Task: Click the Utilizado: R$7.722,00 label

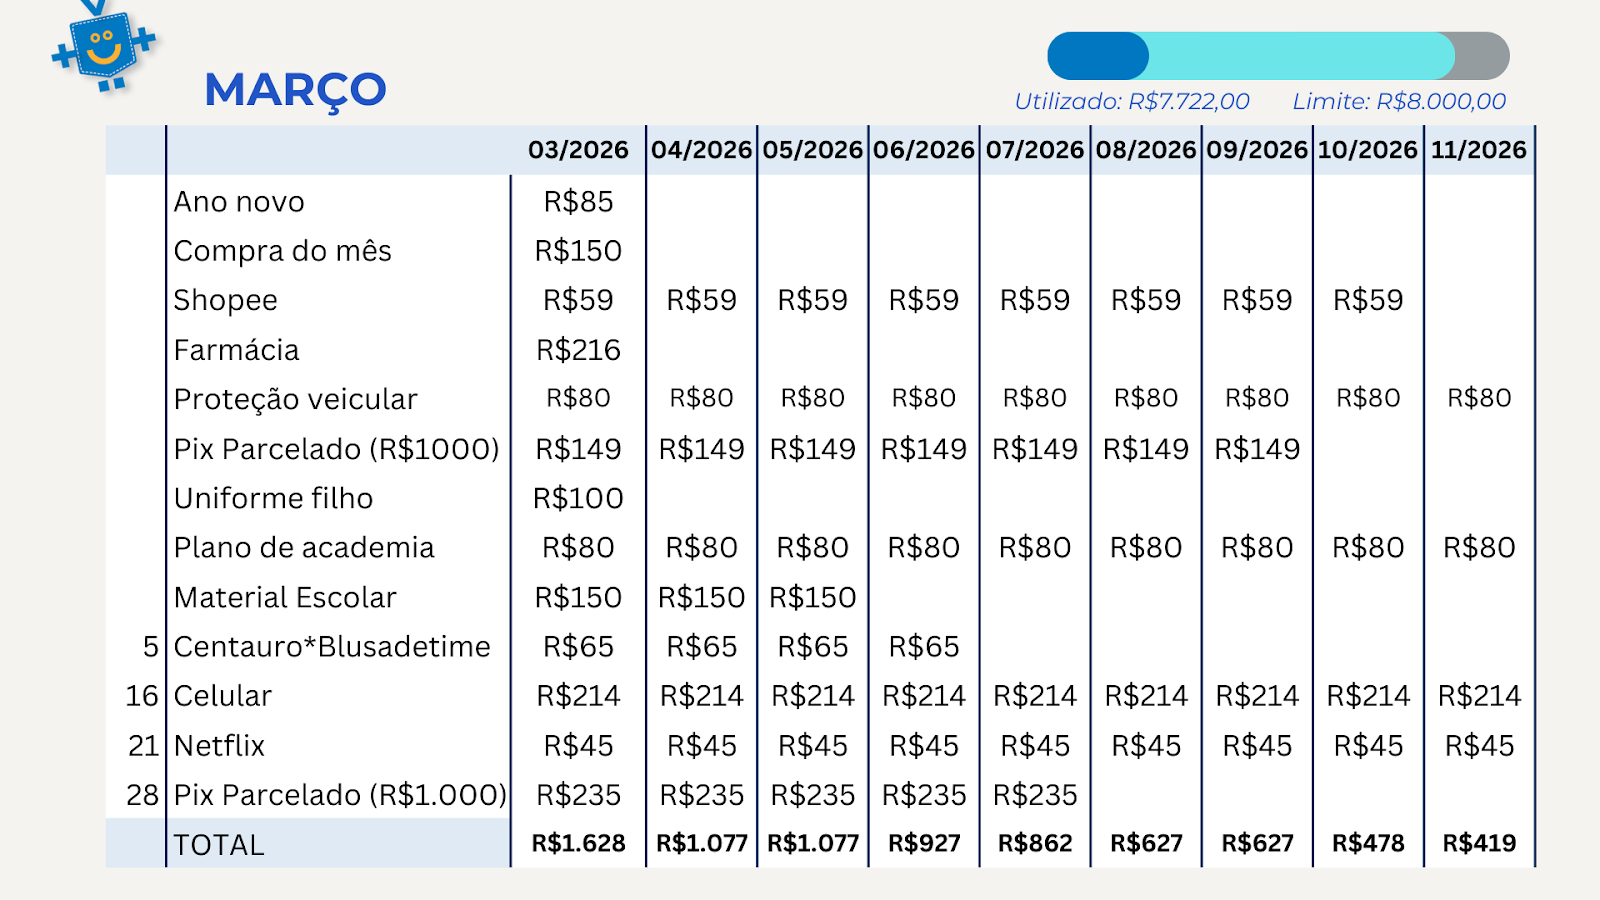Action: pyautogui.click(x=1131, y=101)
